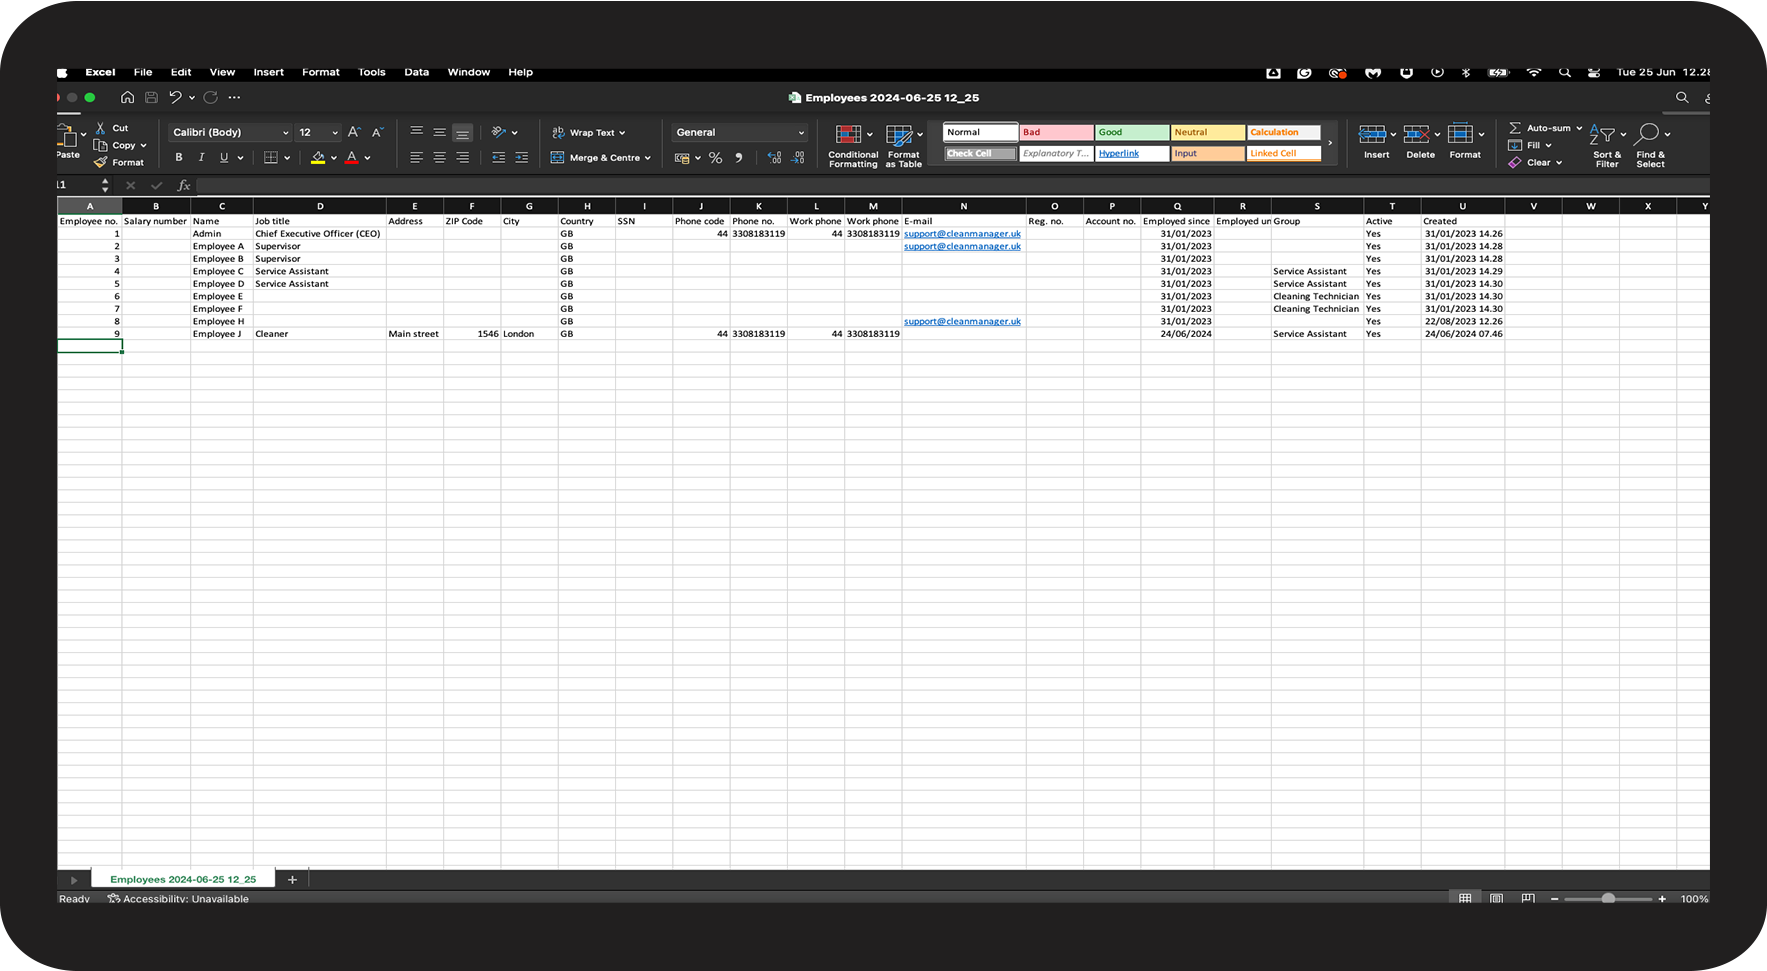
Task: Apply the Neutral cell style
Action: coord(1208,132)
